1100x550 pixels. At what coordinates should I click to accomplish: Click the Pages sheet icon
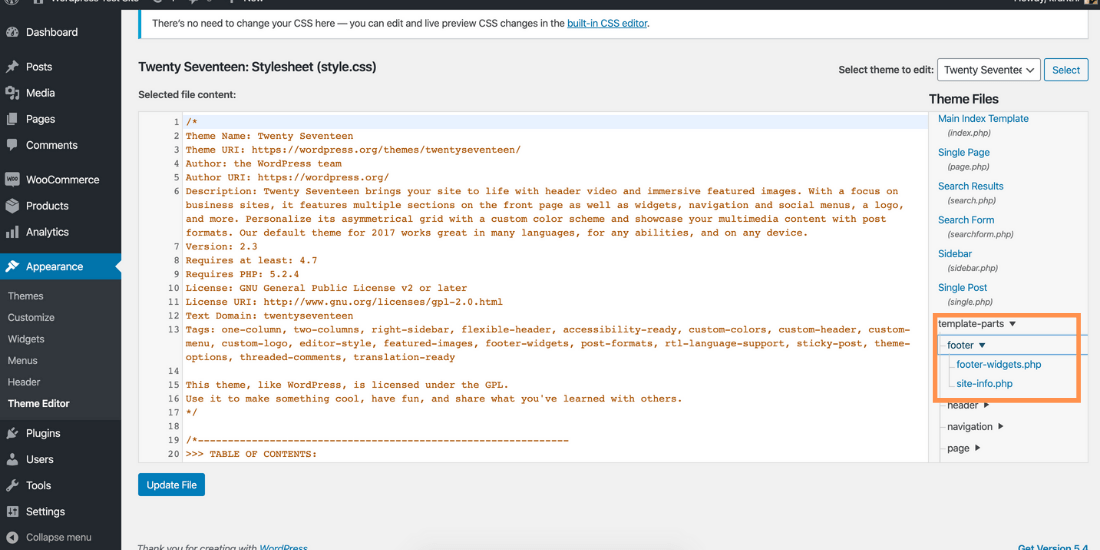click(x=12, y=119)
